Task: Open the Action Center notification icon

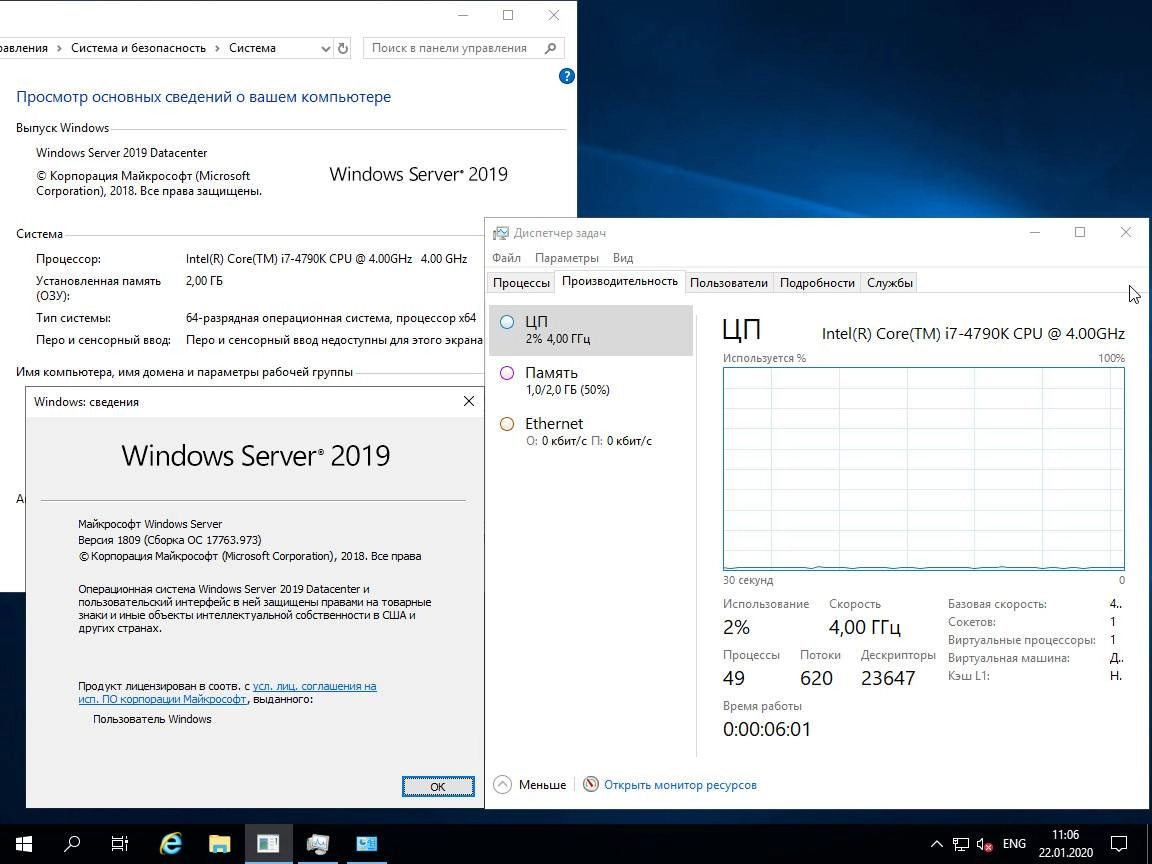Action: [1118, 843]
